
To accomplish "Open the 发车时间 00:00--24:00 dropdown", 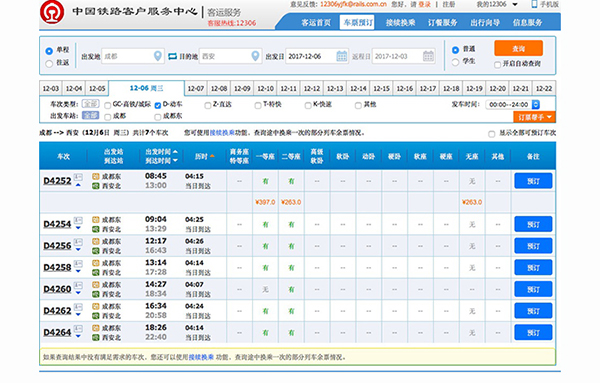I will [513, 104].
